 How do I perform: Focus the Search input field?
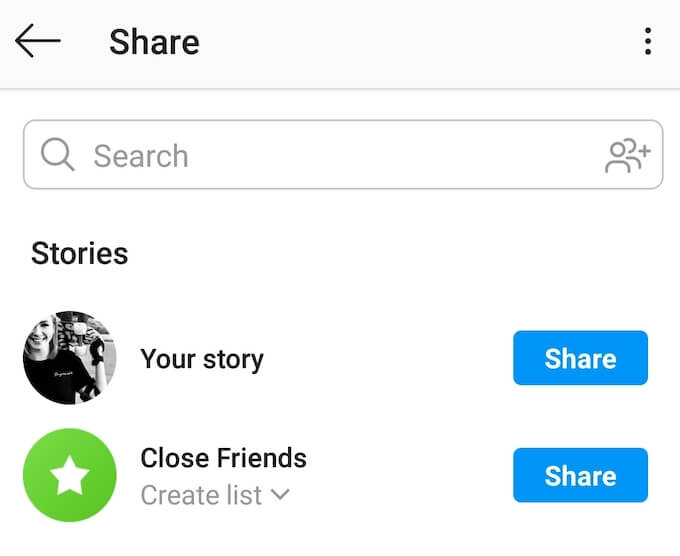click(343, 154)
